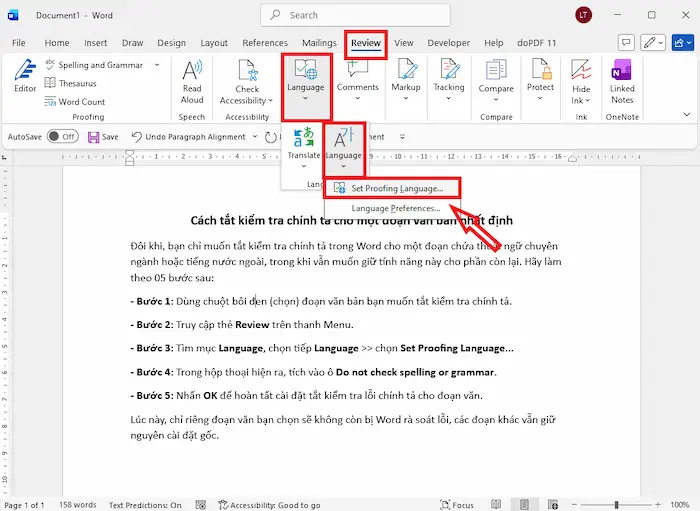700x511 pixels.
Task: Toggle the AutoSave switch
Action: 62,137
